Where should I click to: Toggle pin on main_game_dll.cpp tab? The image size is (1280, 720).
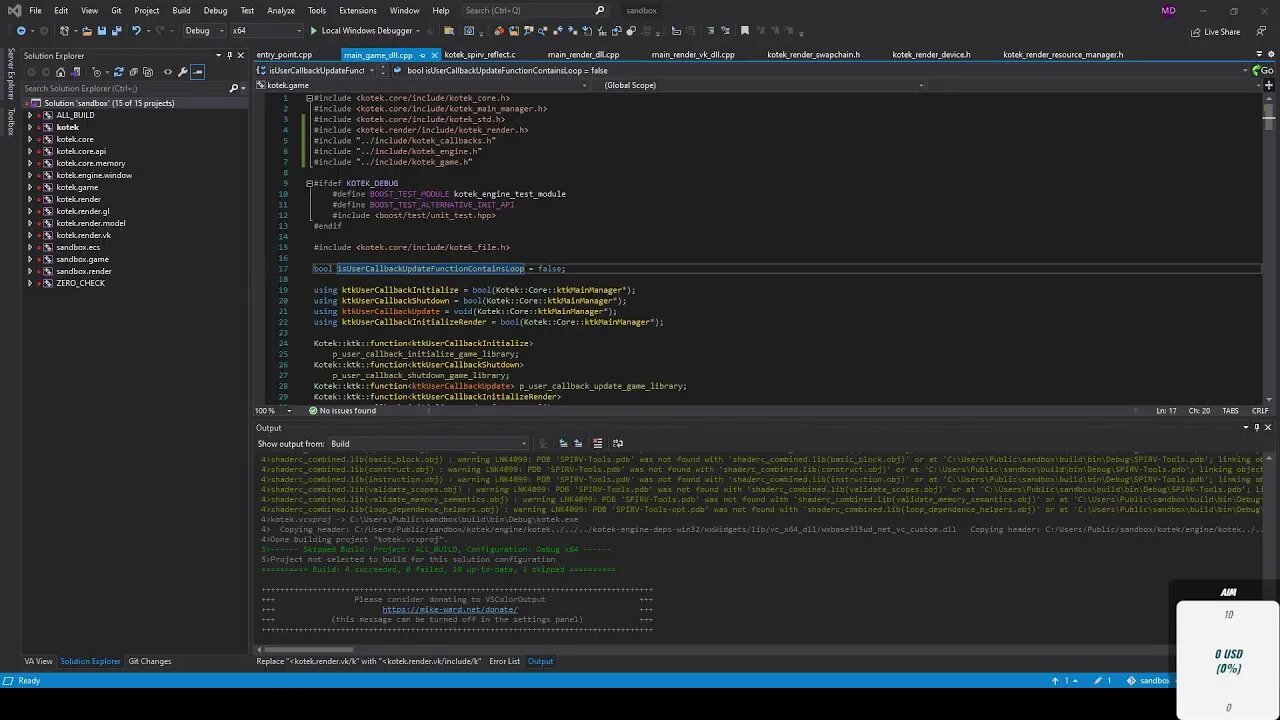(422, 55)
